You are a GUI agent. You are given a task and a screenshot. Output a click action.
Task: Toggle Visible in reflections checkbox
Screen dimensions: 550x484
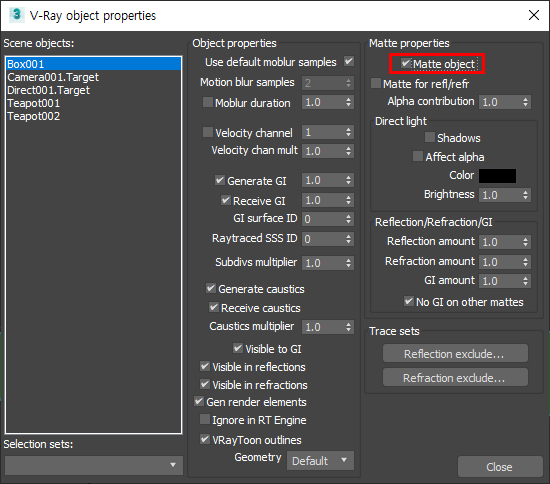205,367
